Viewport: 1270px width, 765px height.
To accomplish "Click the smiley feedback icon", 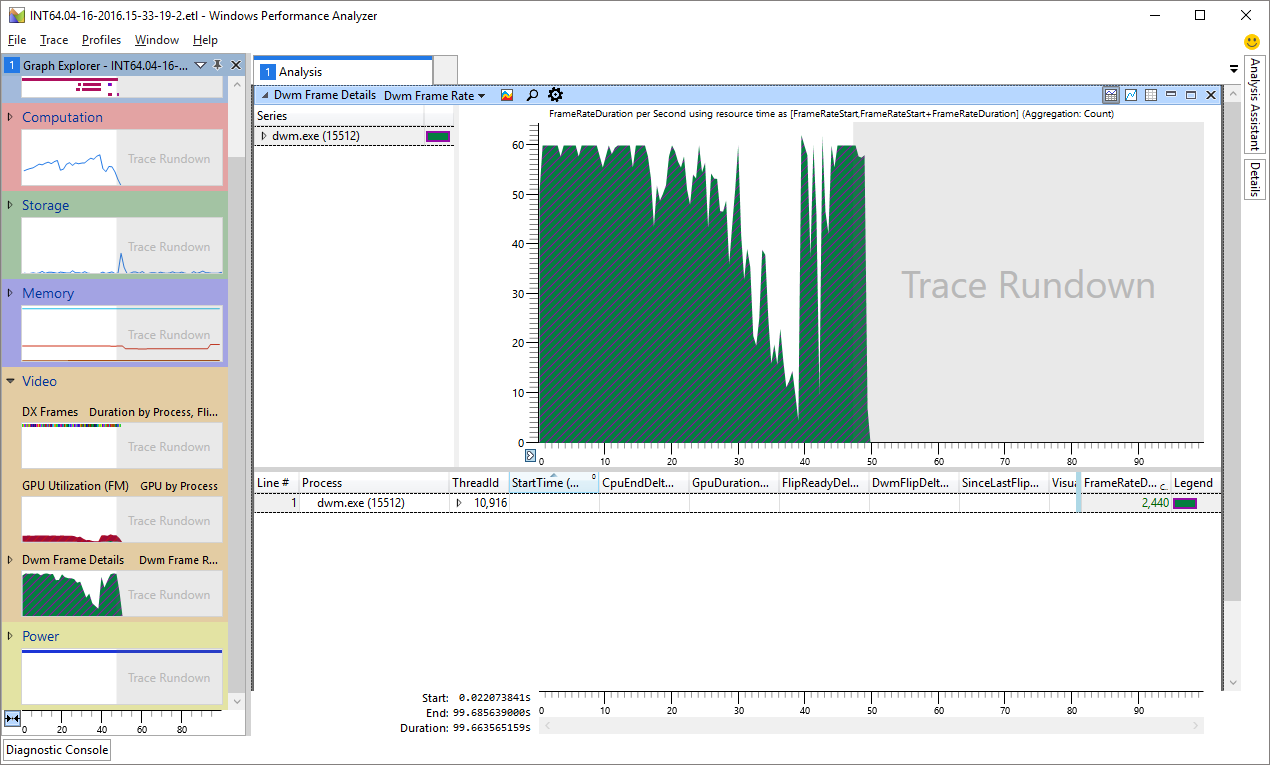I will [x=1251, y=42].
